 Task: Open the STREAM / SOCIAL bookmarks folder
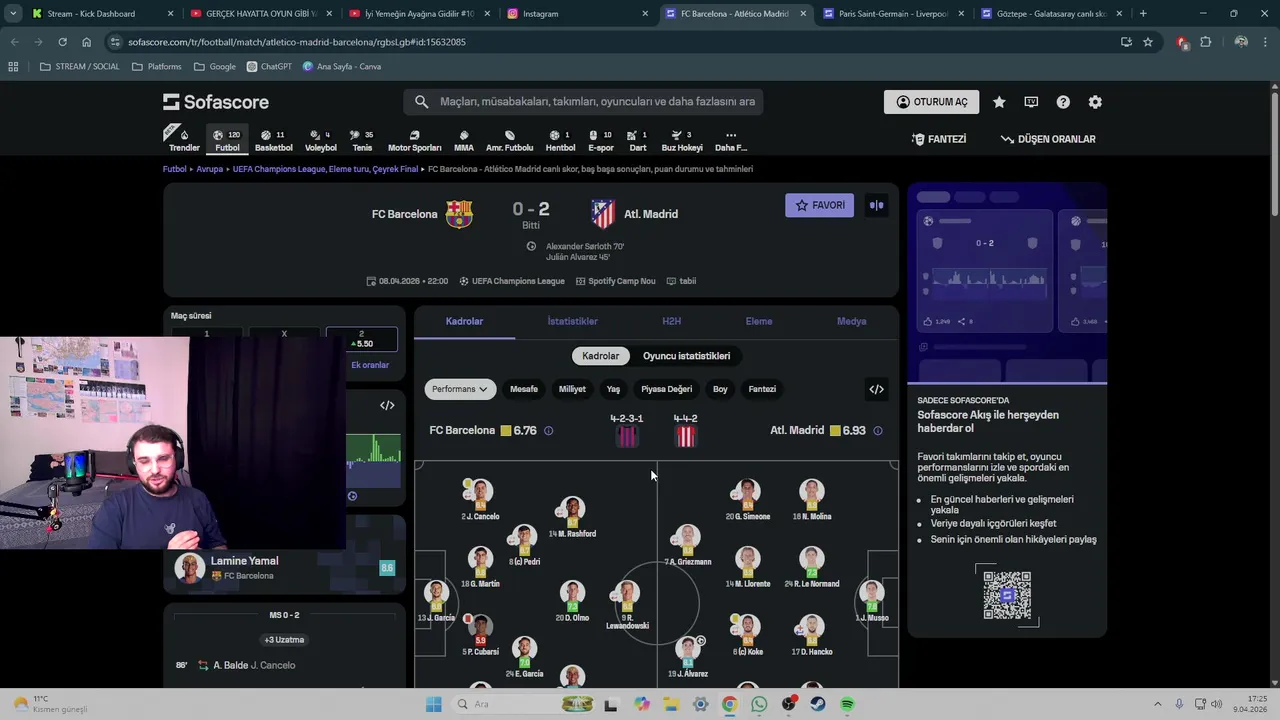tap(79, 66)
